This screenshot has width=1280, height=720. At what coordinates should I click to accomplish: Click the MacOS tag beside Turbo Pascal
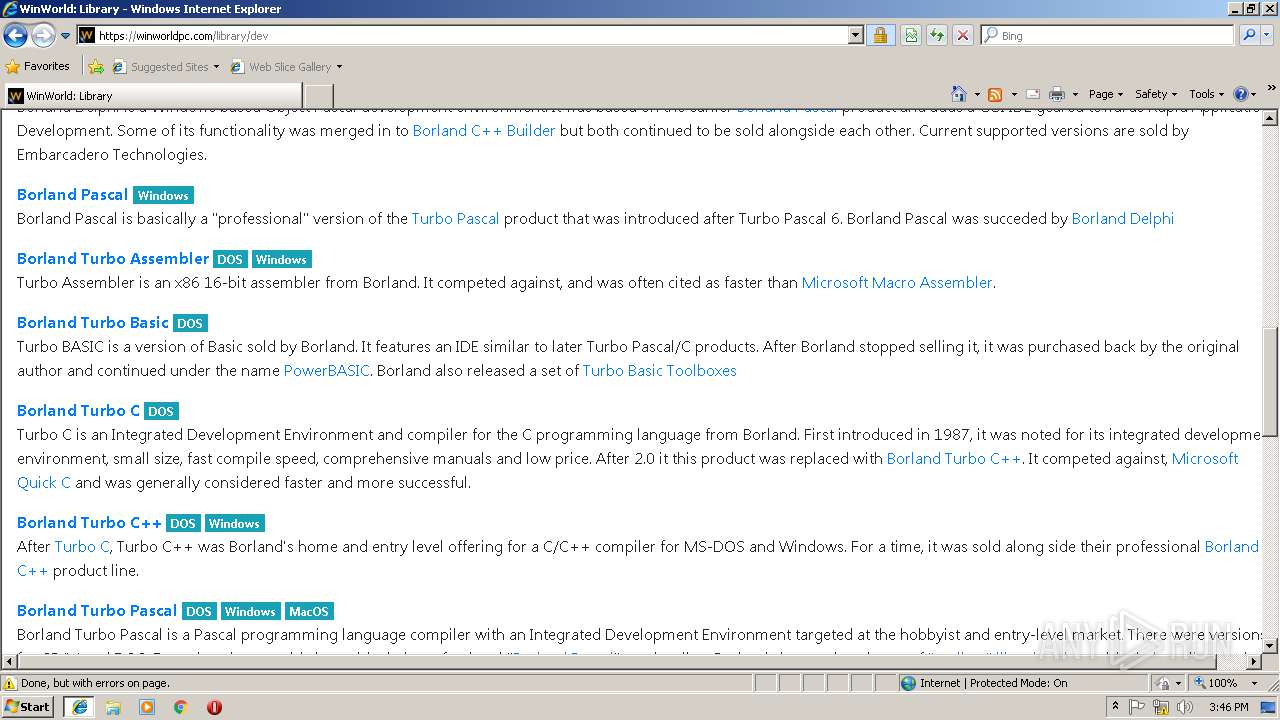(309, 611)
